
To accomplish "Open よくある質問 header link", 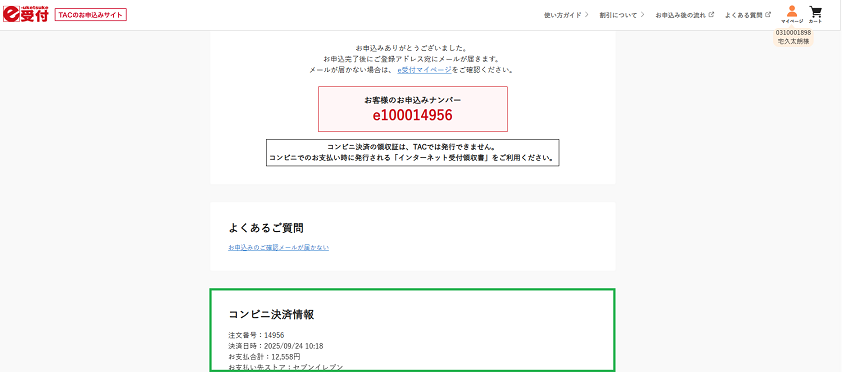I will coord(747,15).
